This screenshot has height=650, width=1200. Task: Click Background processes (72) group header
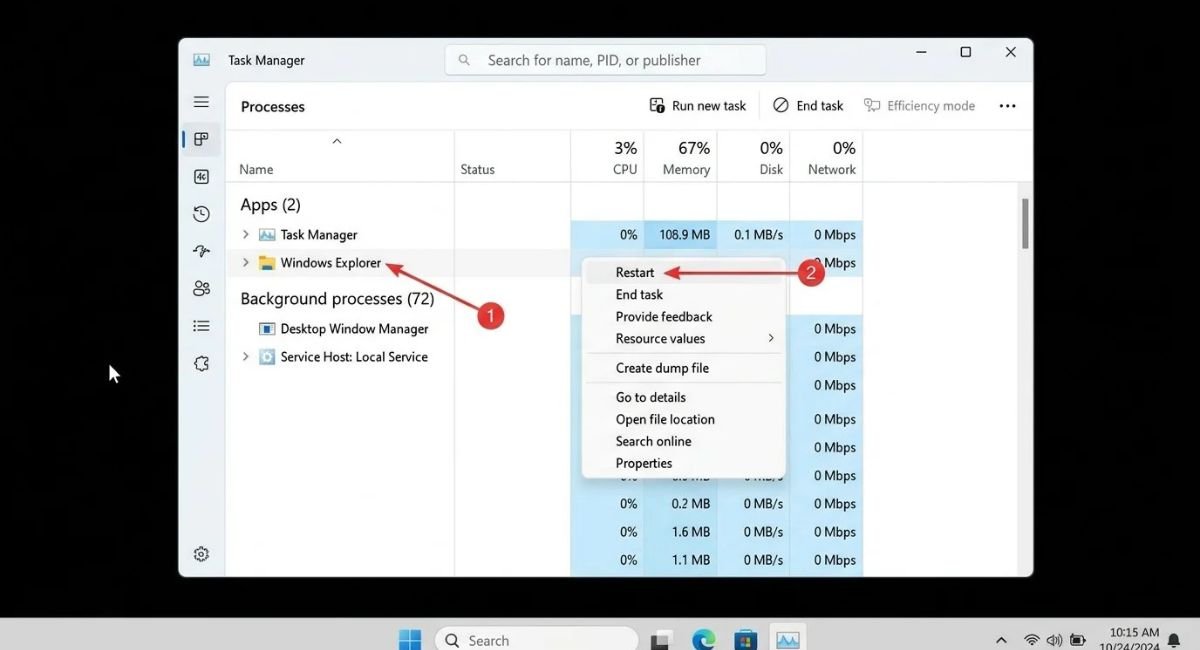[x=337, y=299]
